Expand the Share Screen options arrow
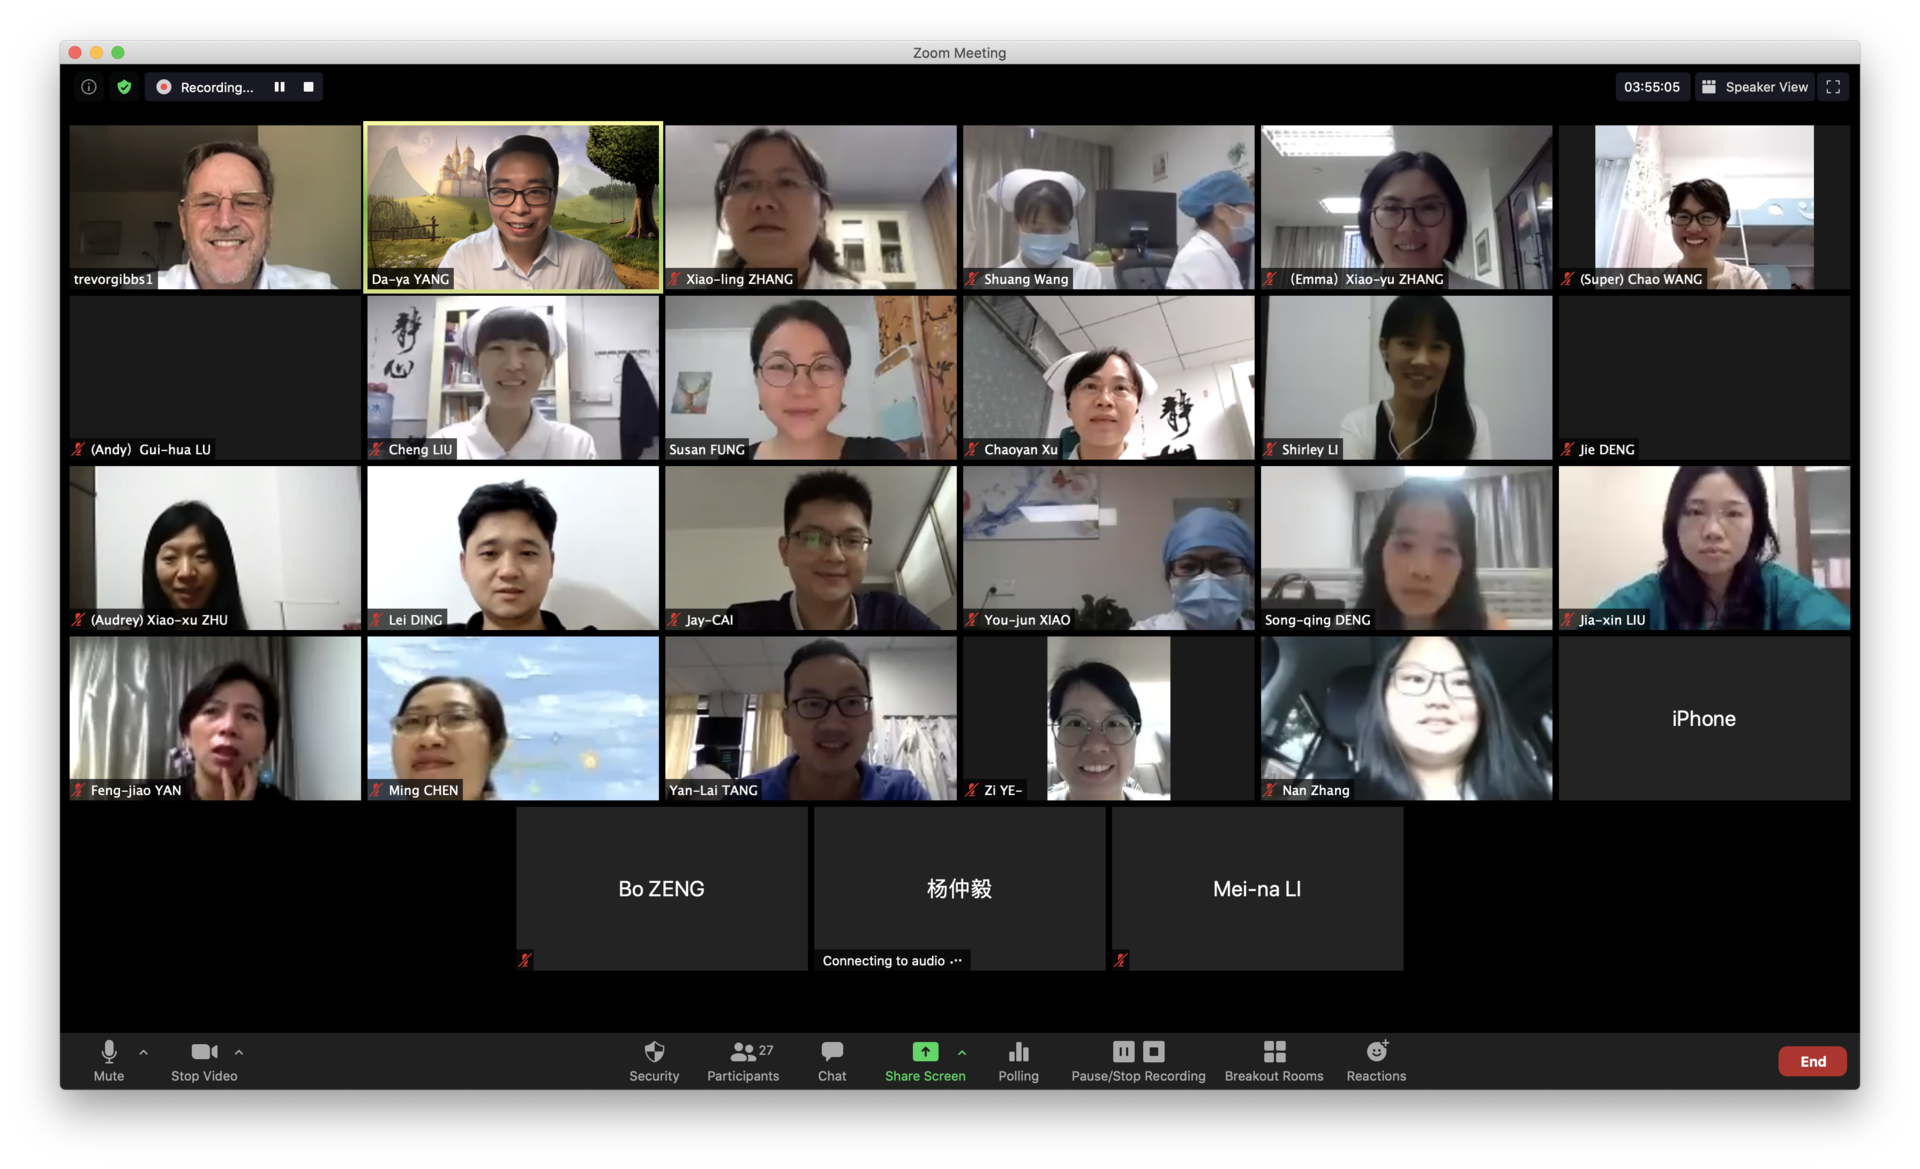1920x1169 pixels. pos(962,1052)
